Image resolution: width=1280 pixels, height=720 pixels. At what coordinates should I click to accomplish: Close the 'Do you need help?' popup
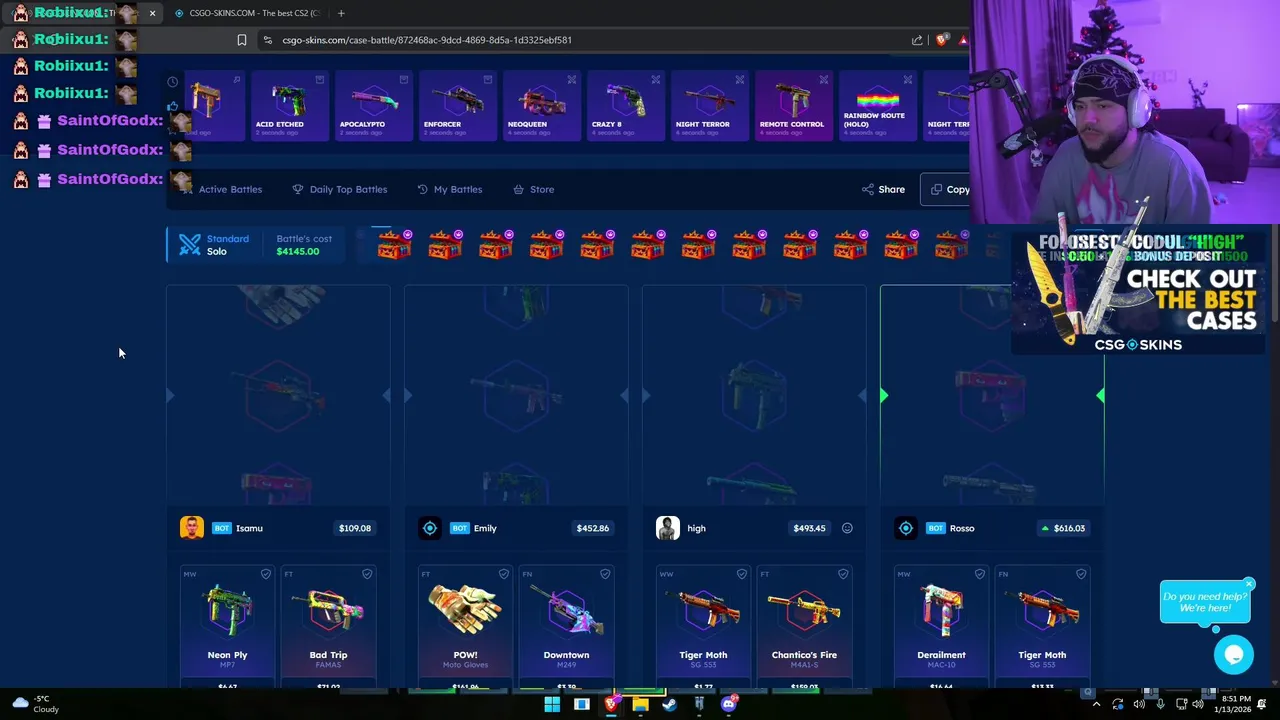[x=1249, y=584]
